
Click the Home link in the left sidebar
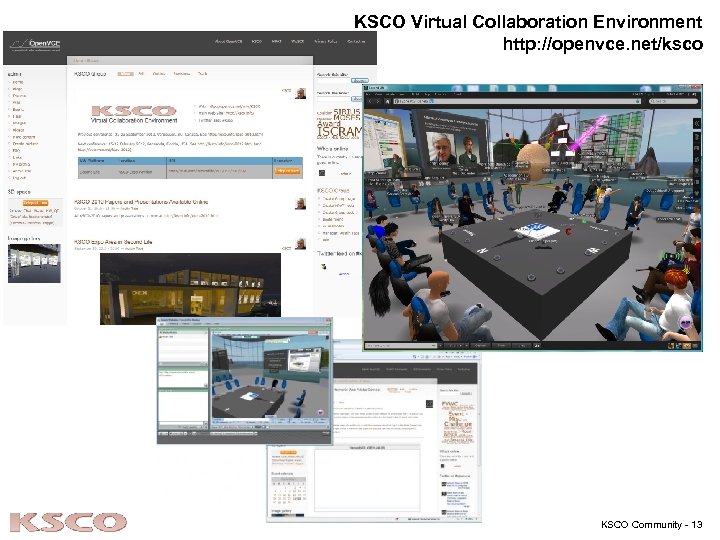17,82
